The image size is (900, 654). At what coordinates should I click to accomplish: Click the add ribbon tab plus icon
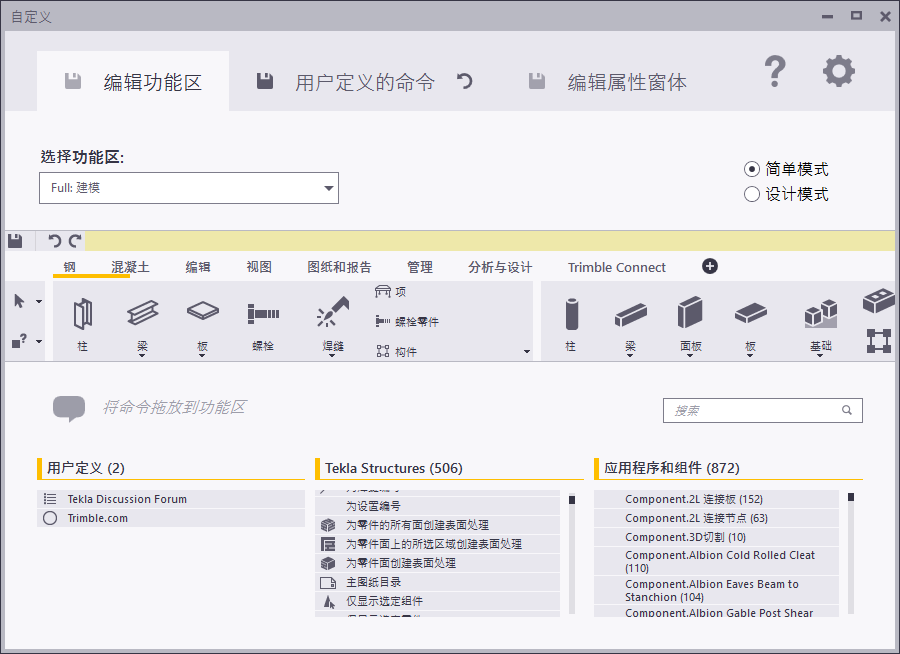pos(710,266)
